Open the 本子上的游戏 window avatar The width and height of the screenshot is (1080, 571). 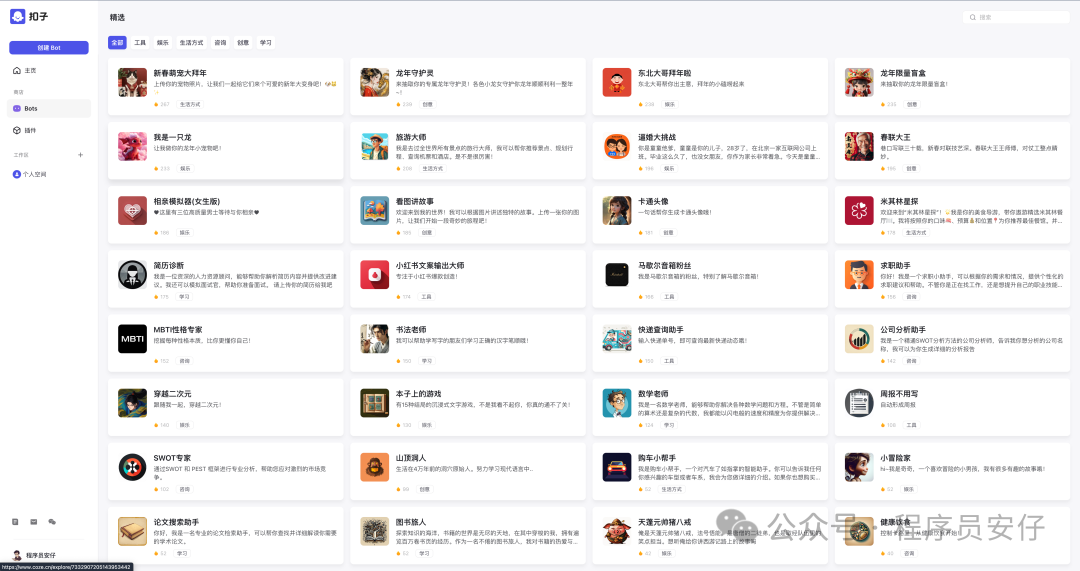tap(375, 402)
